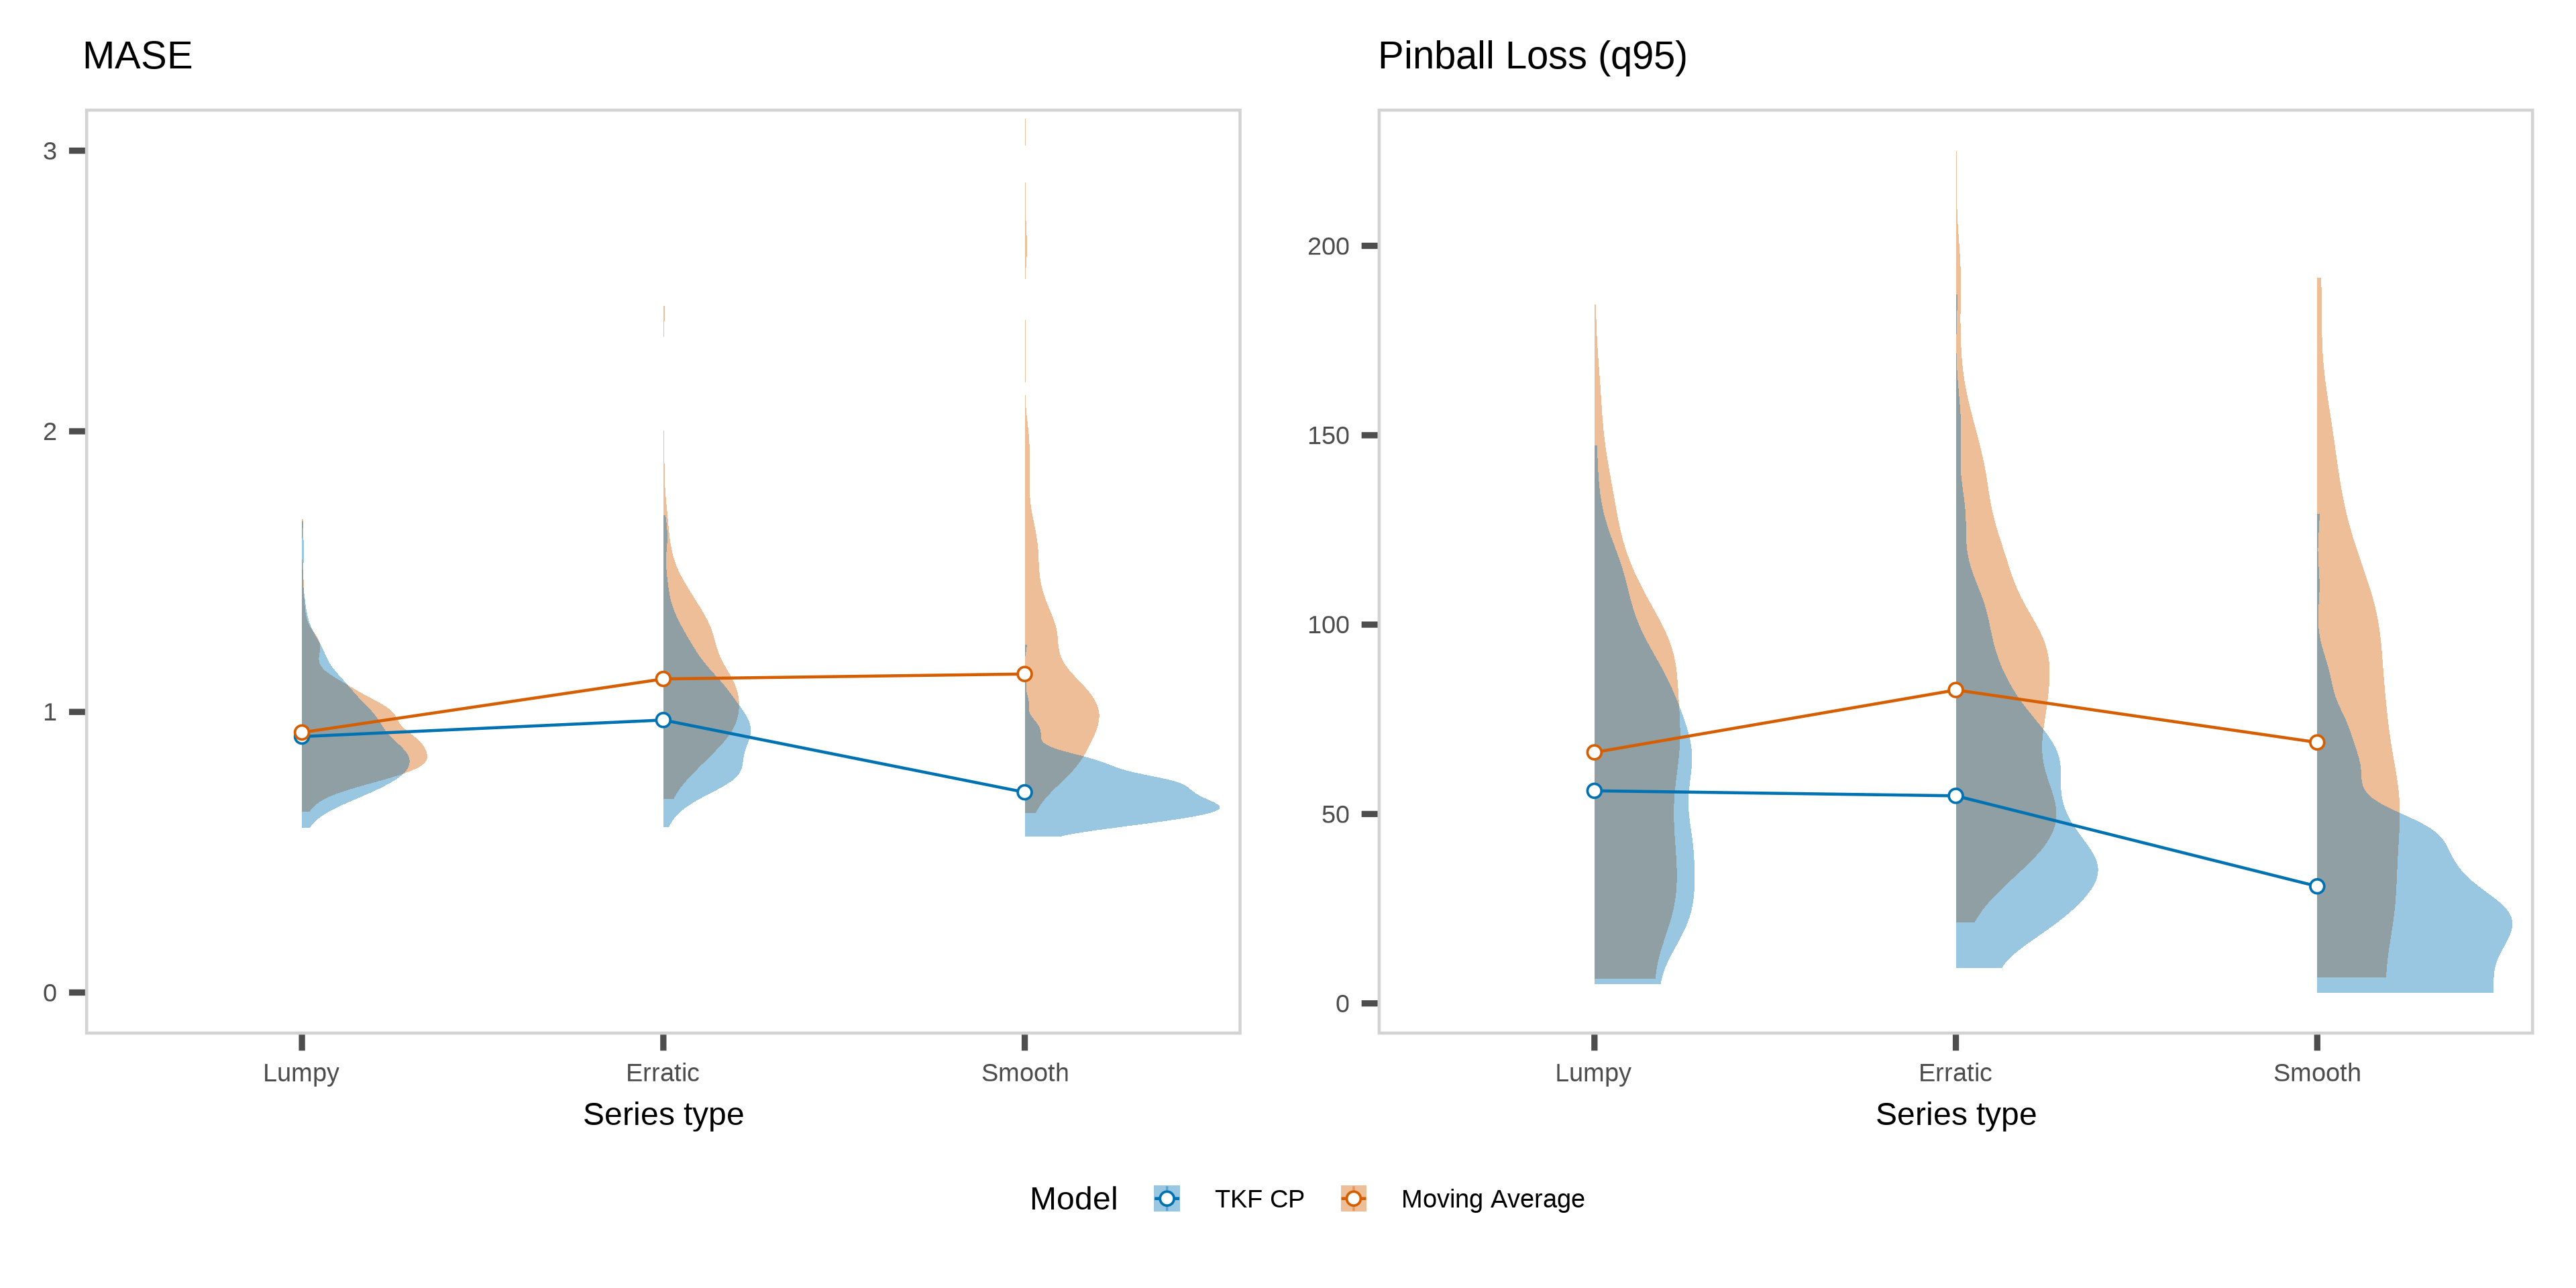Click TKF CP Smooth point in MASE chart
The height and width of the screenshot is (1288, 2576).
(1024, 792)
